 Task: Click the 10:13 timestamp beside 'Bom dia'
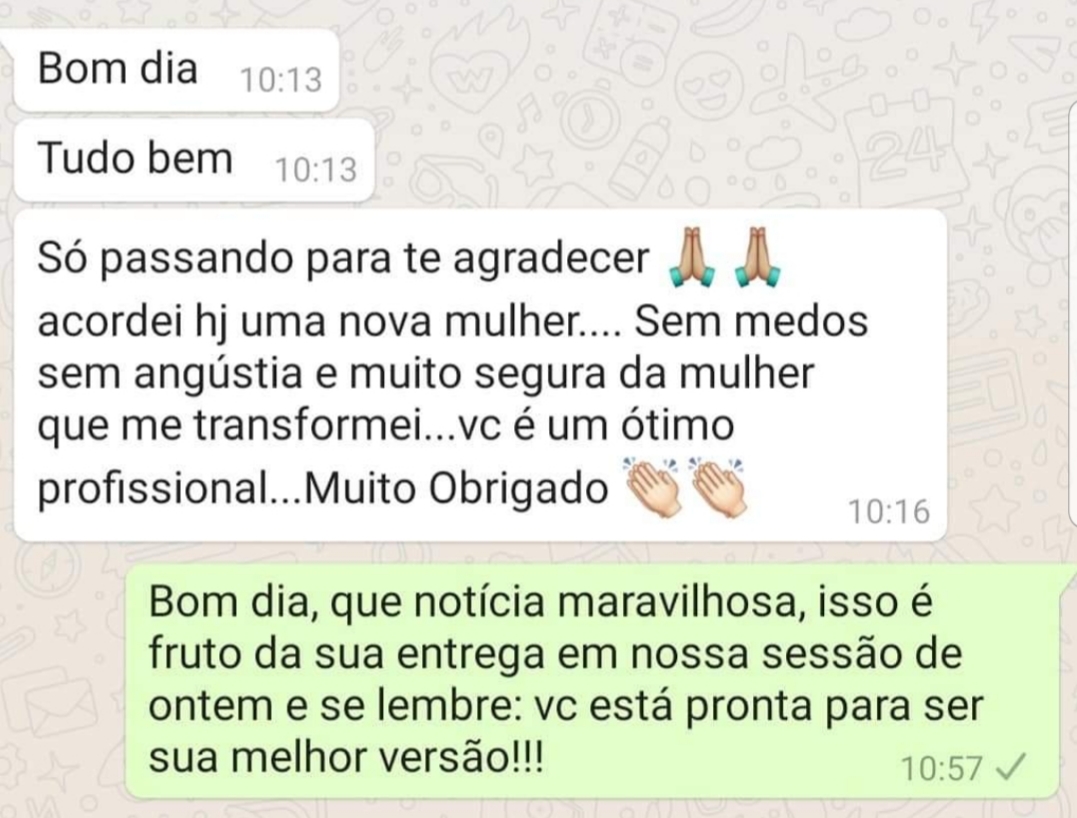[281, 80]
